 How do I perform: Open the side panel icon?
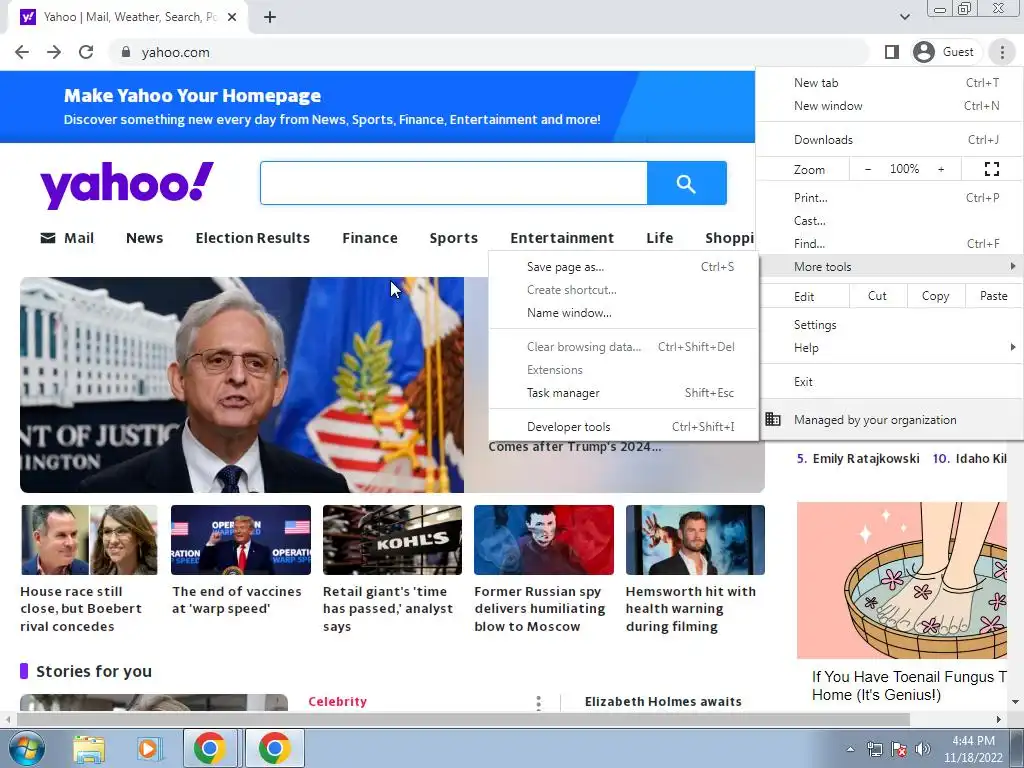point(891,52)
